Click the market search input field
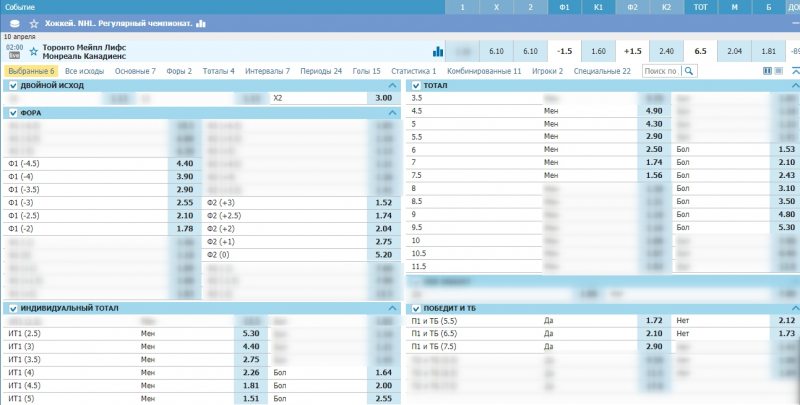Viewport: 800px width, 405px height. click(662, 72)
